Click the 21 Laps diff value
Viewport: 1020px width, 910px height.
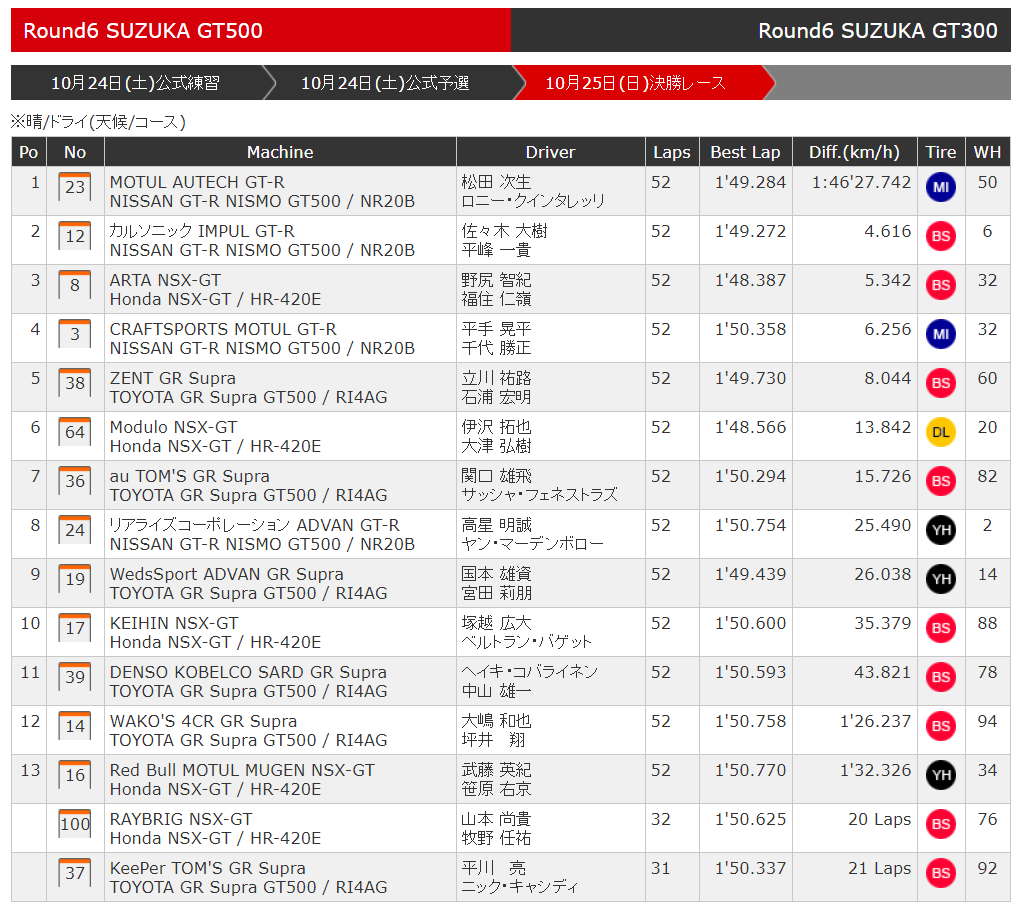pyautogui.click(x=879, y=868)
